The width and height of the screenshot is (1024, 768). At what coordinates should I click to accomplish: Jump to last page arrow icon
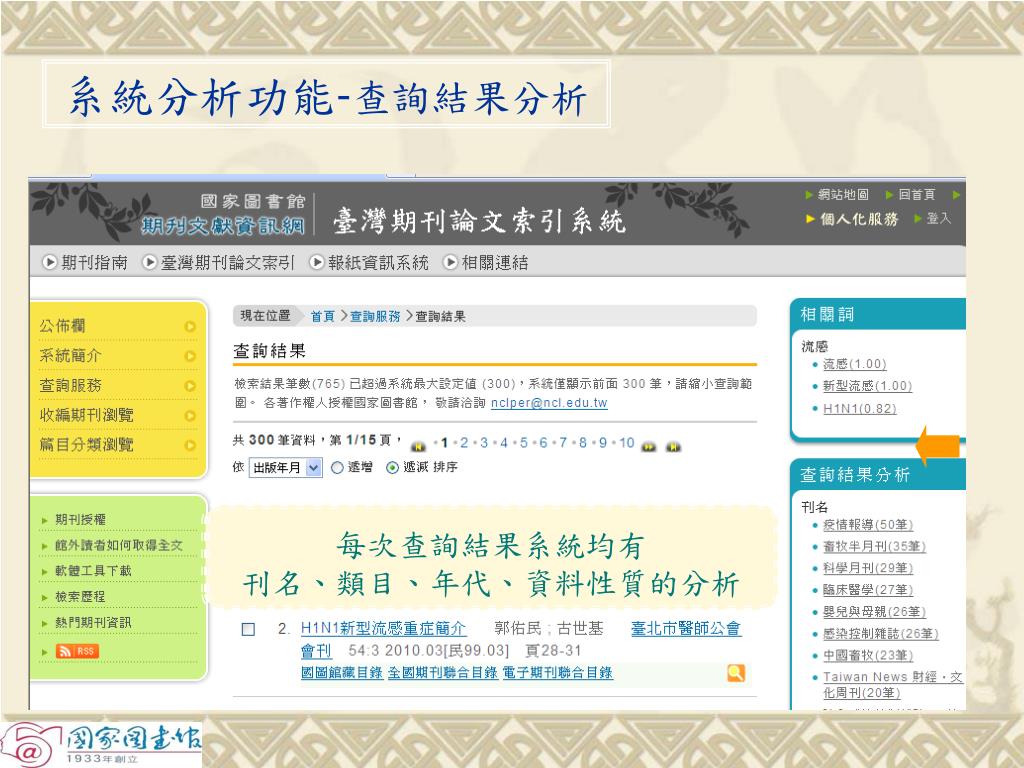(673, 447)
